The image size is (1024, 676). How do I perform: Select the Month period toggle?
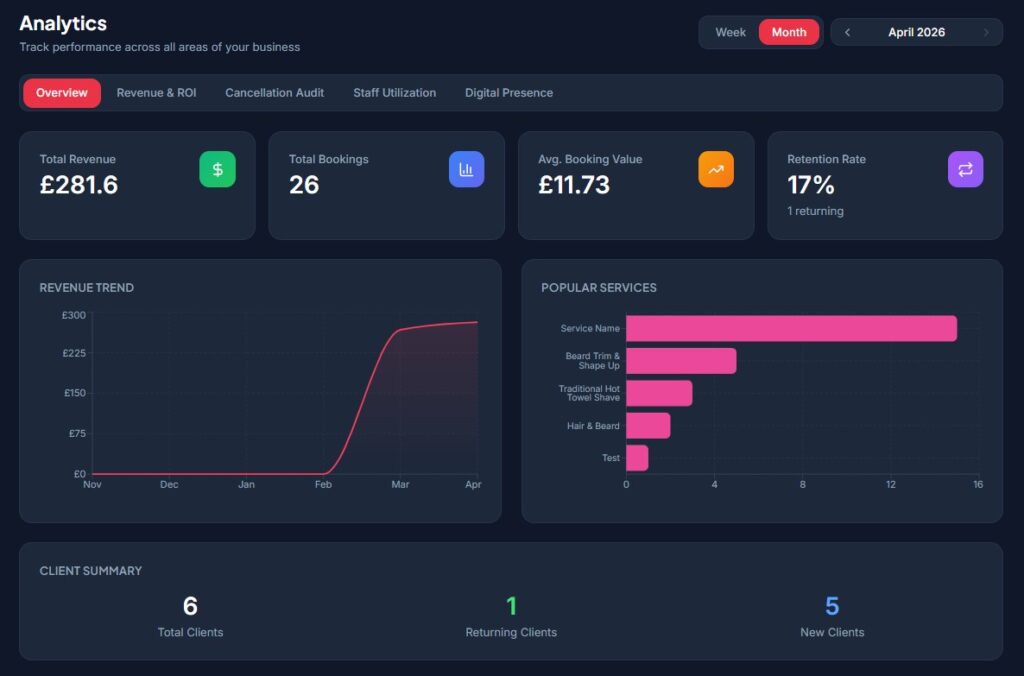(x=789, y=32)
